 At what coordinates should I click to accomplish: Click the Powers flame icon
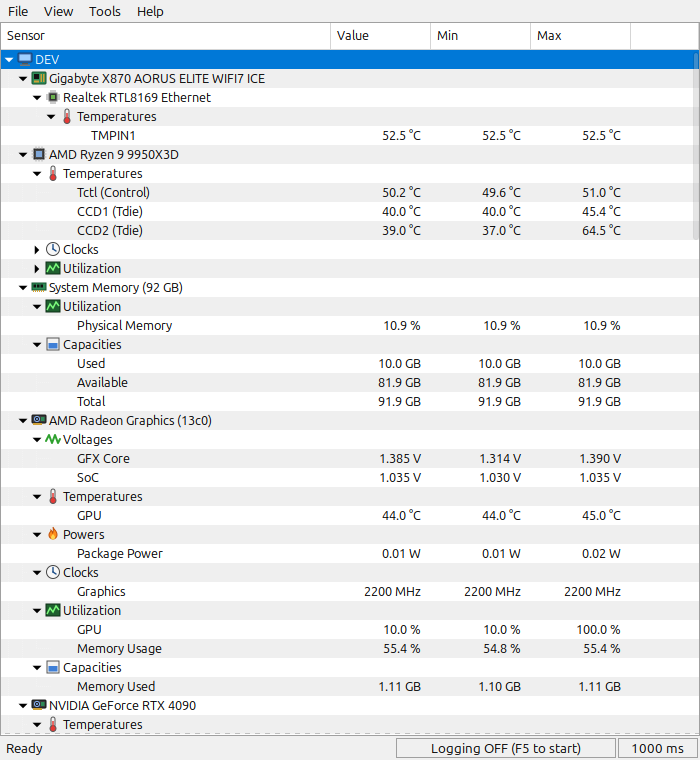(x=53, y=534)
